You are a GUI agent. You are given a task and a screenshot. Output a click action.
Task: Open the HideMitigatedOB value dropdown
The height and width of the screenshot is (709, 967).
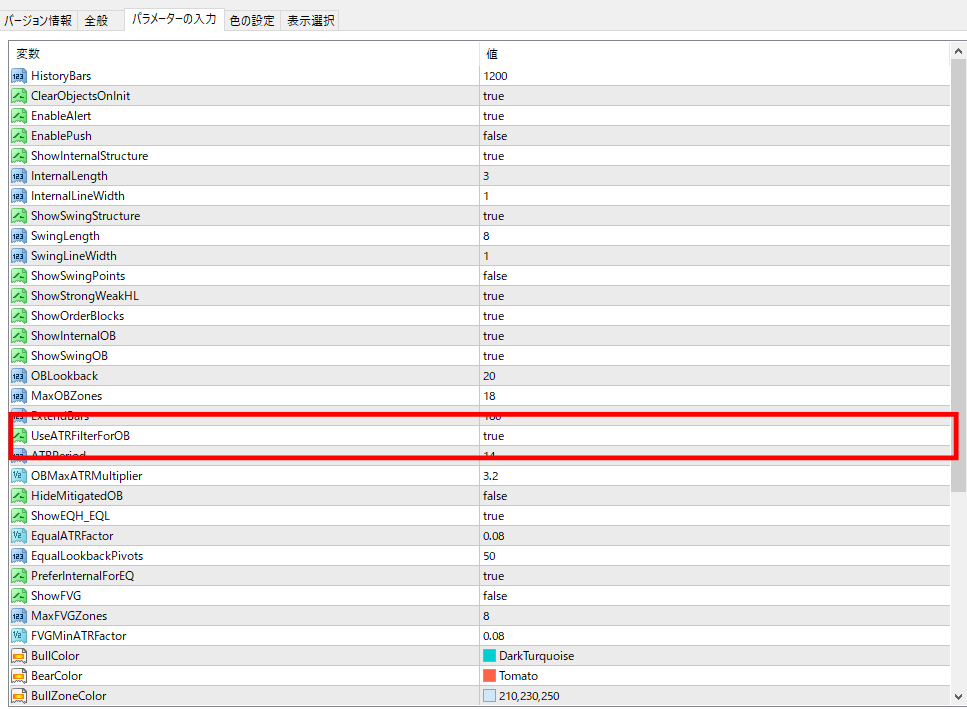click(x=495, y=496)
